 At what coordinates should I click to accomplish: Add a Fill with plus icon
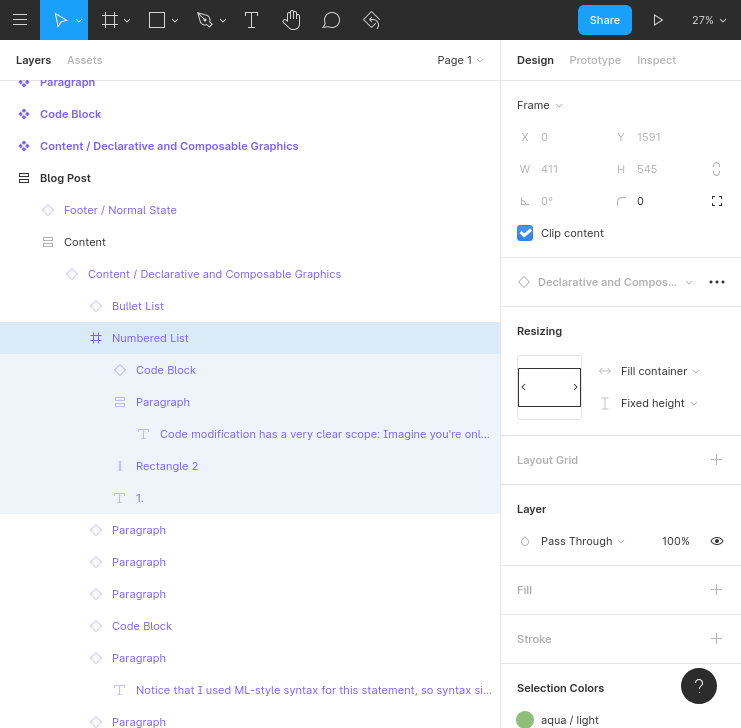(716, 589)
